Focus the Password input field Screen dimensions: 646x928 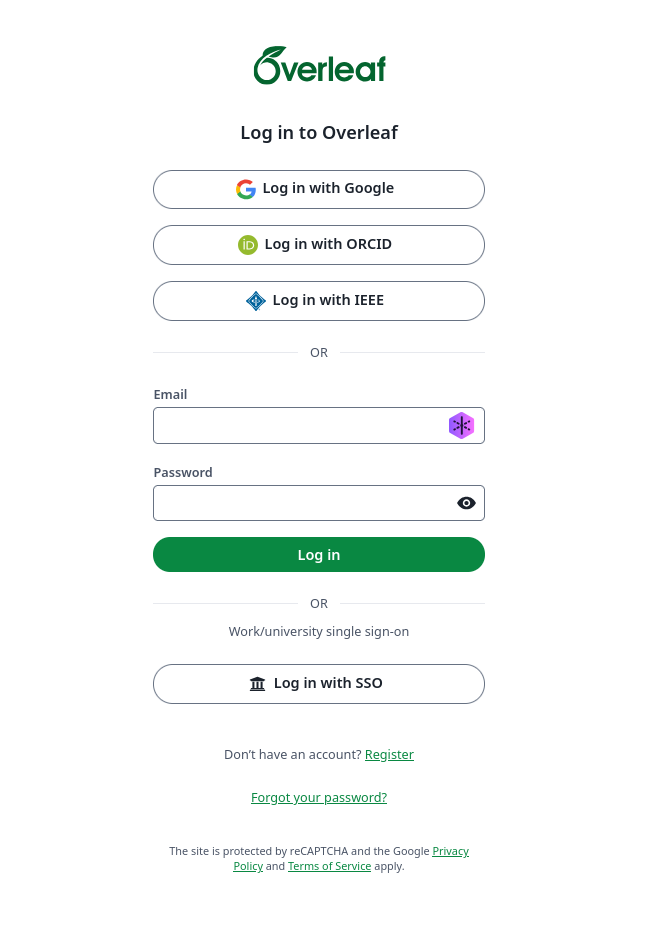(319, 503)
